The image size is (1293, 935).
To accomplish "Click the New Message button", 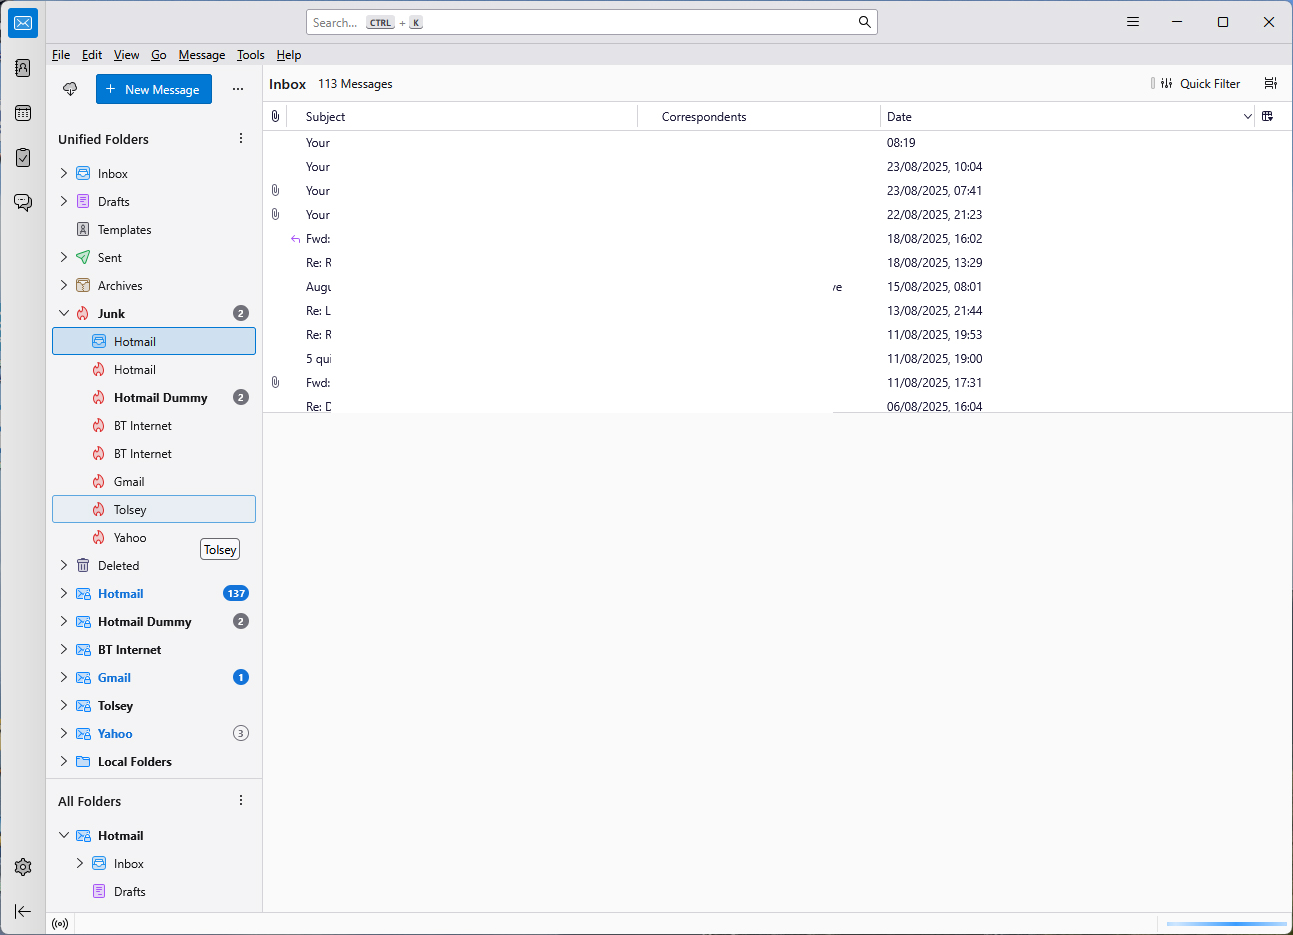I will (x=154, y=89).
